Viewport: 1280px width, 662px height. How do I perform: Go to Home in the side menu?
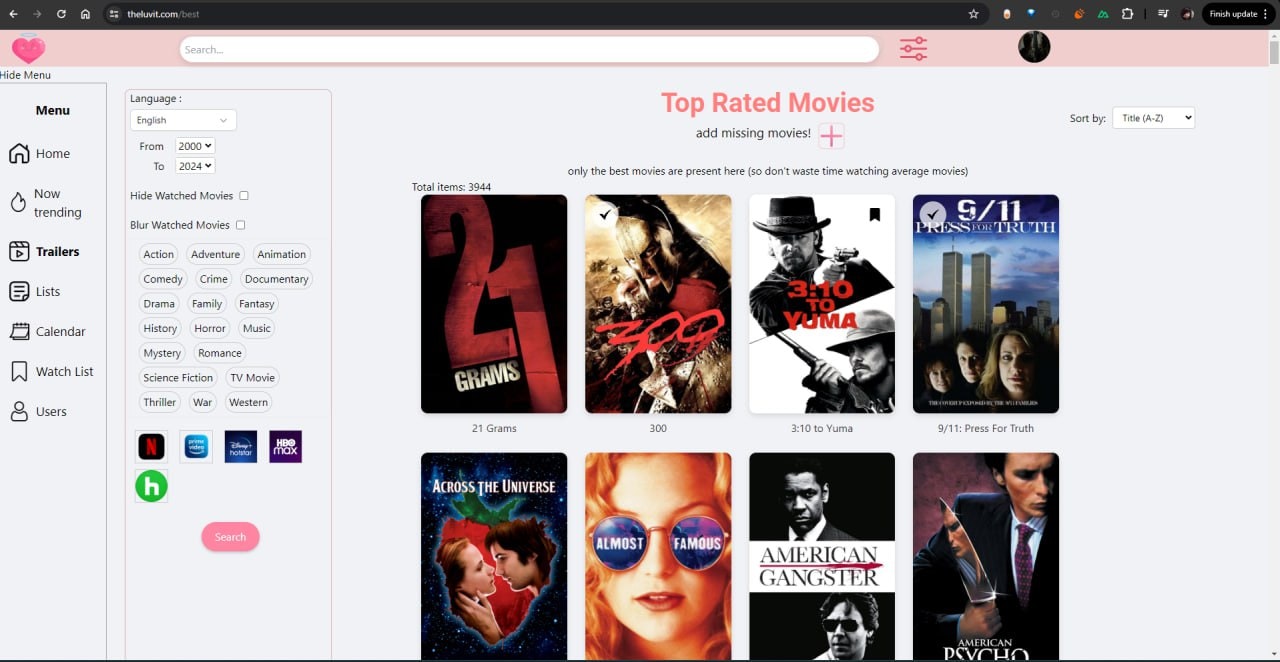(40, 153)
